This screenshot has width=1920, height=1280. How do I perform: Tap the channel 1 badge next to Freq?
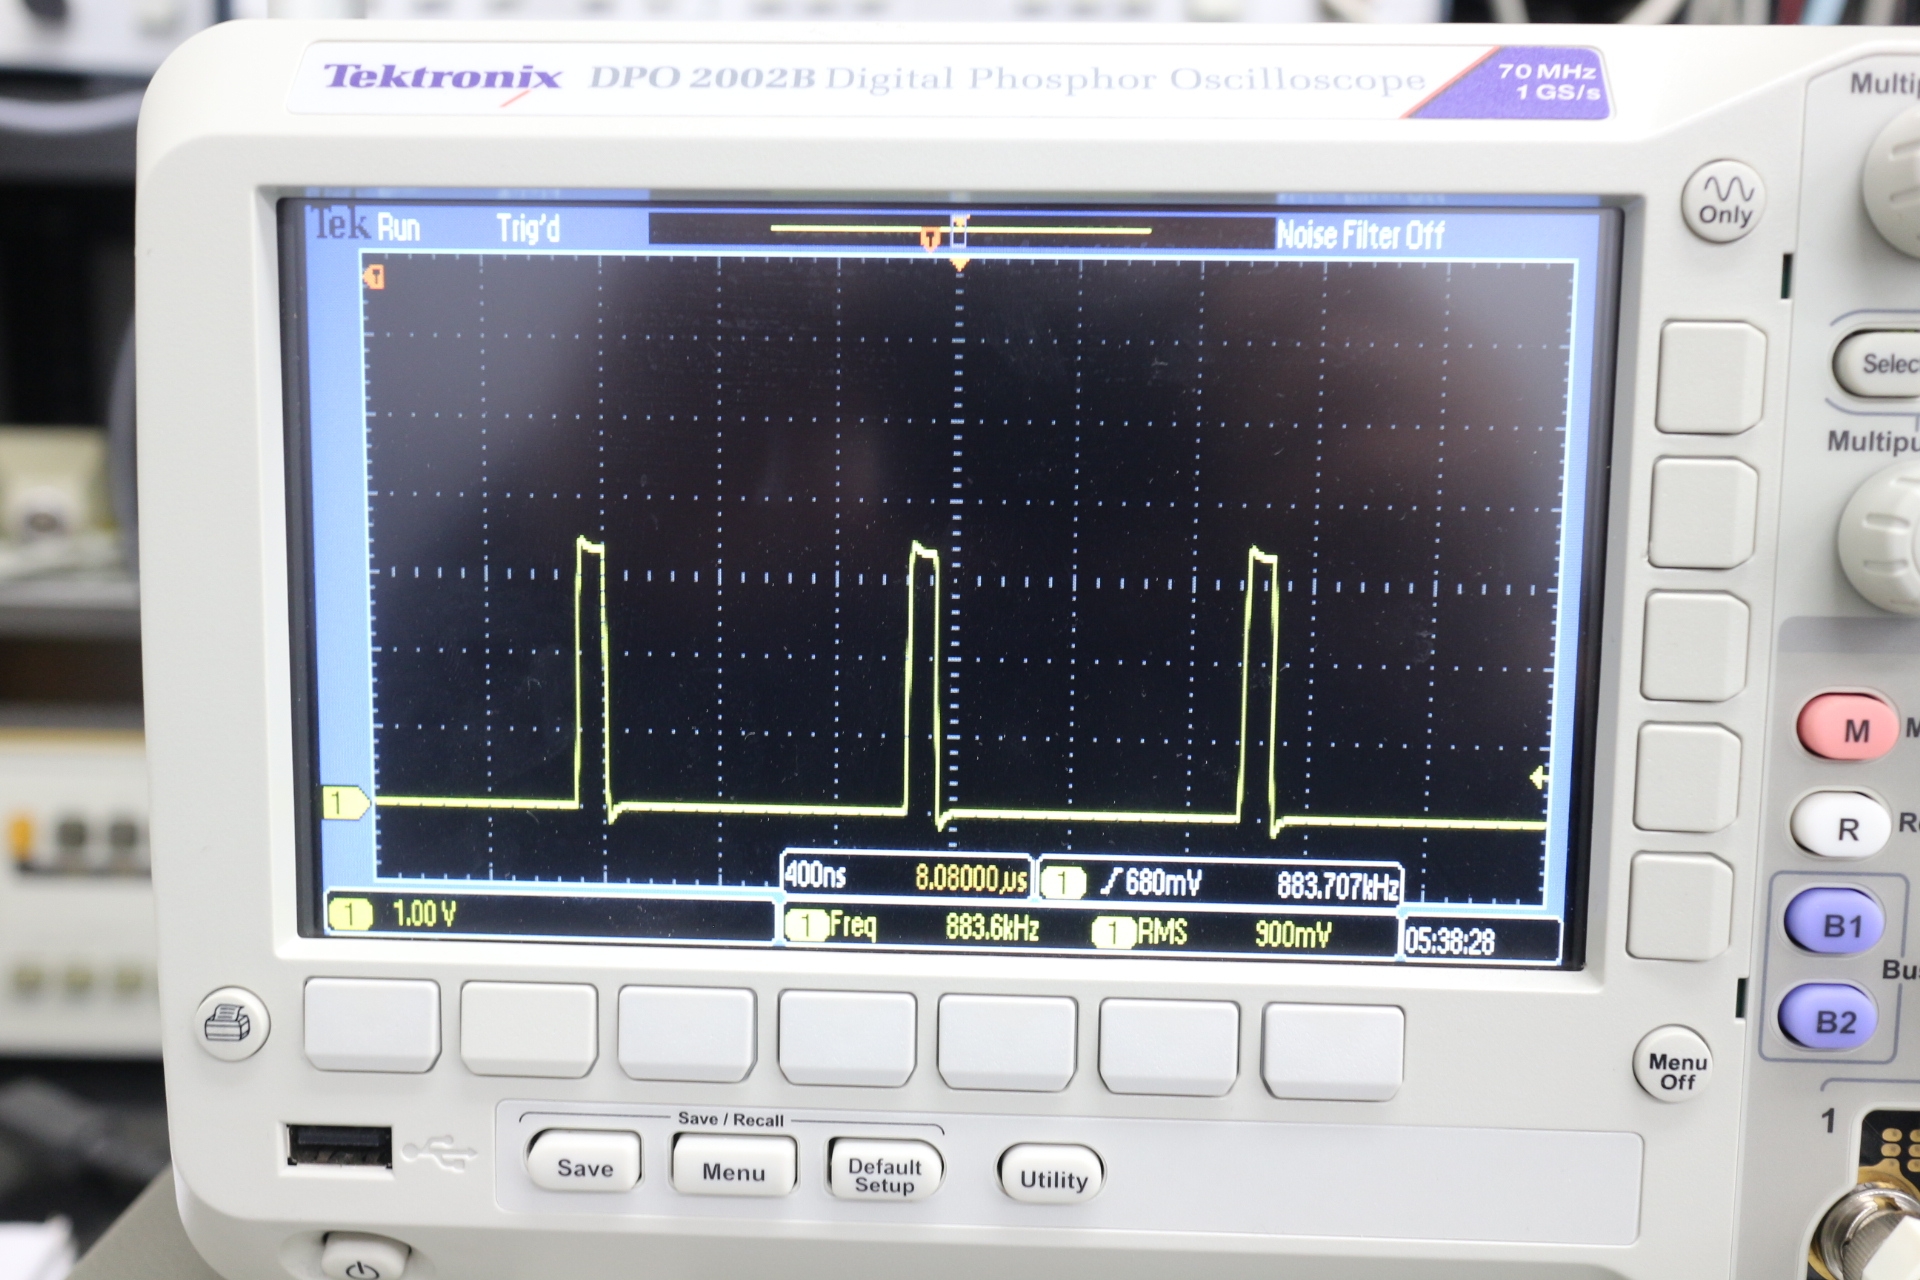coord(806,925)
